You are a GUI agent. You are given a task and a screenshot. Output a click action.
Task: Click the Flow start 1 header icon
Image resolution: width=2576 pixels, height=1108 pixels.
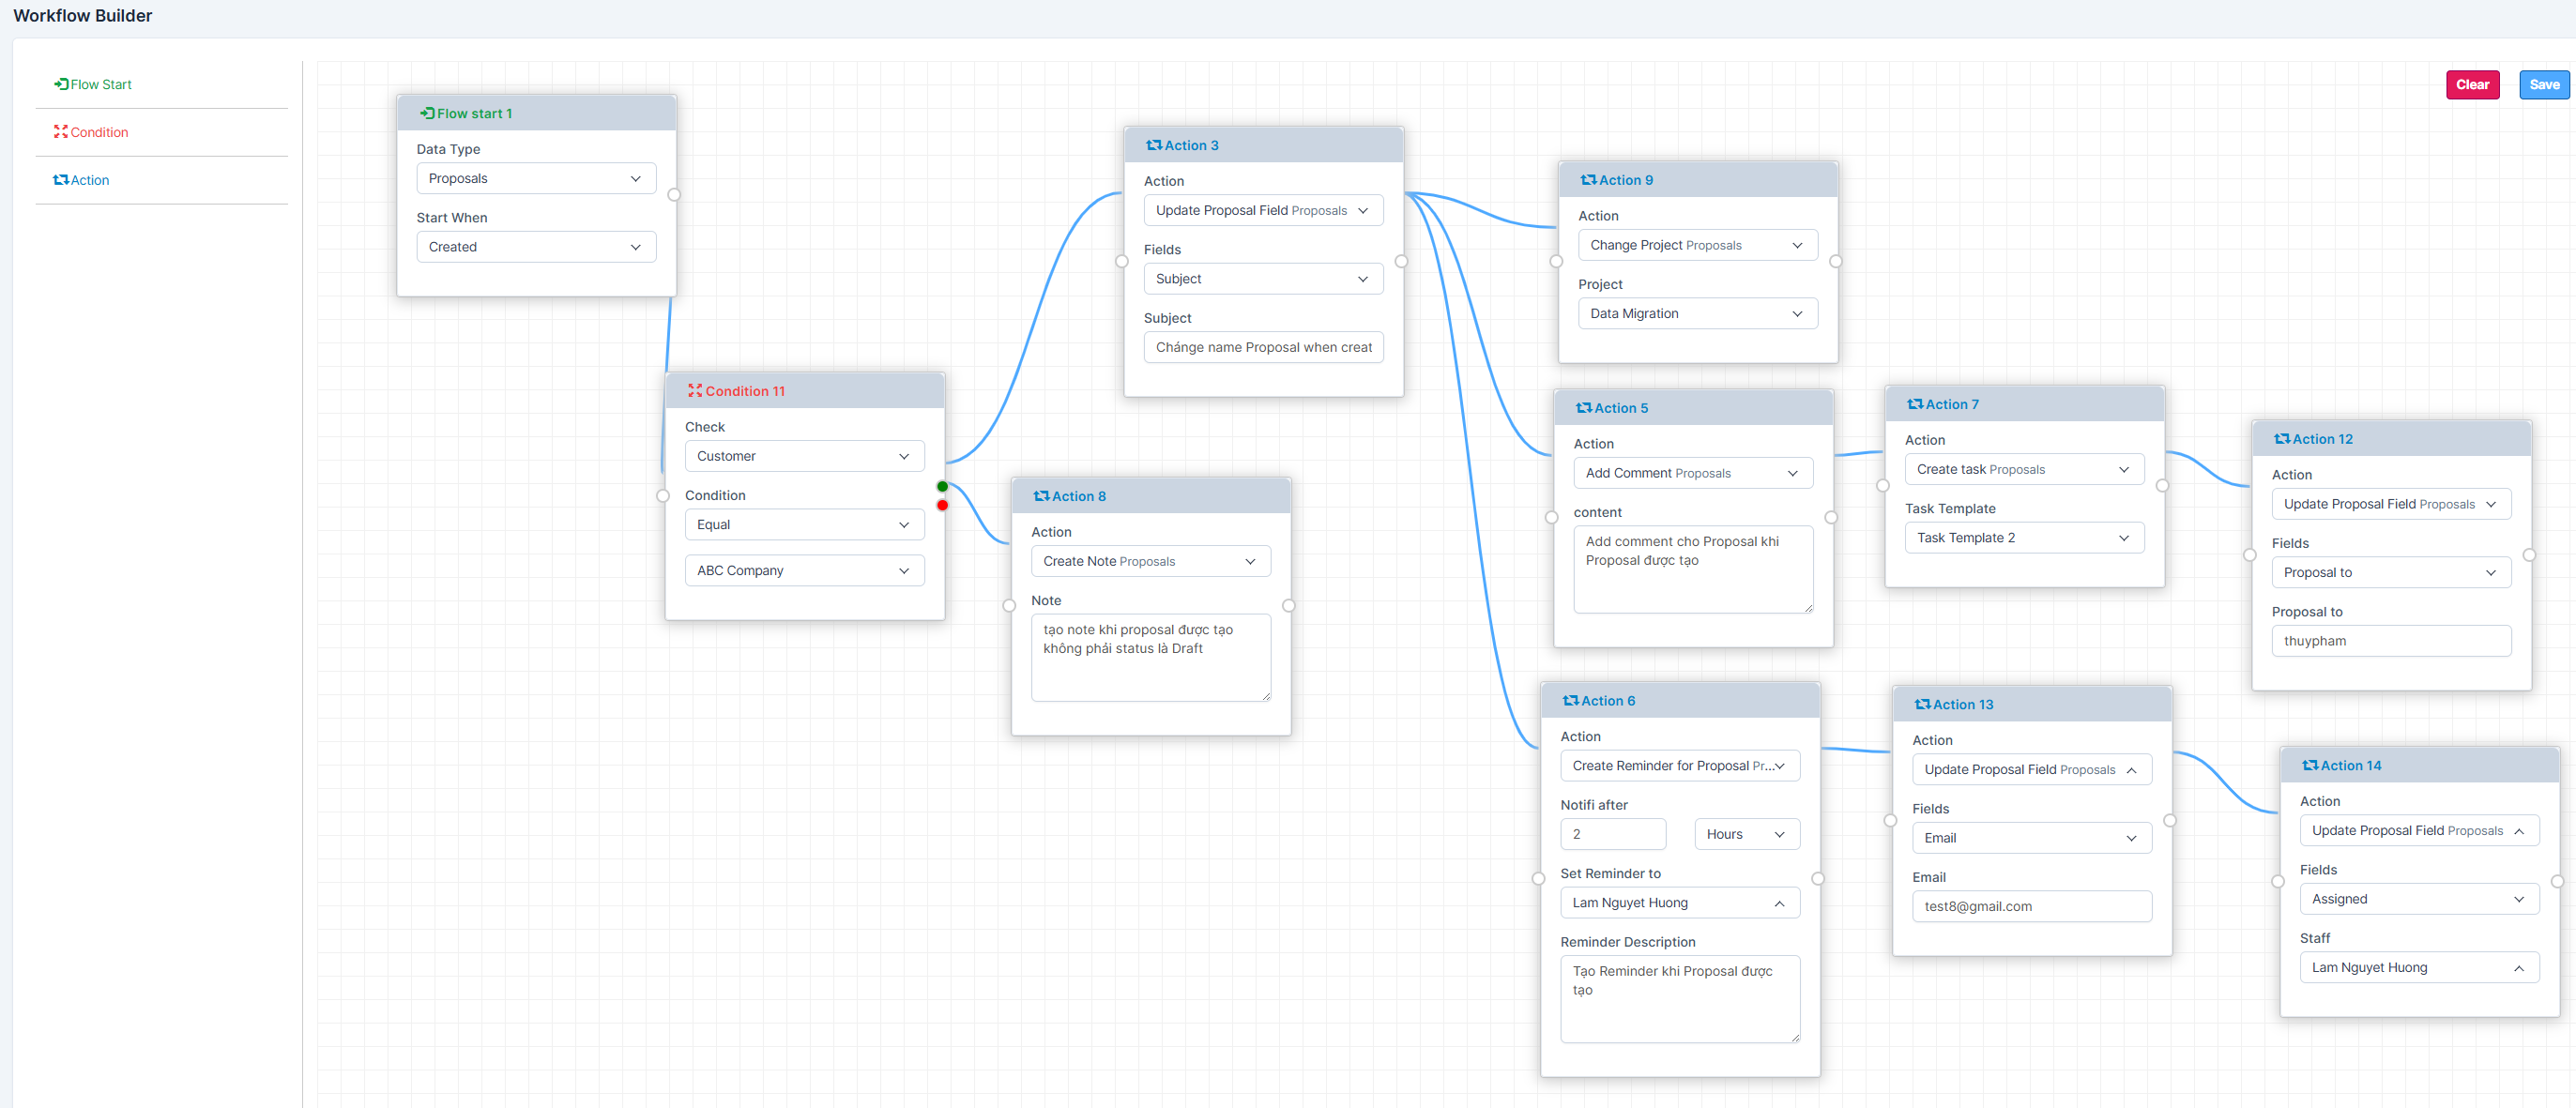(427, 113)
